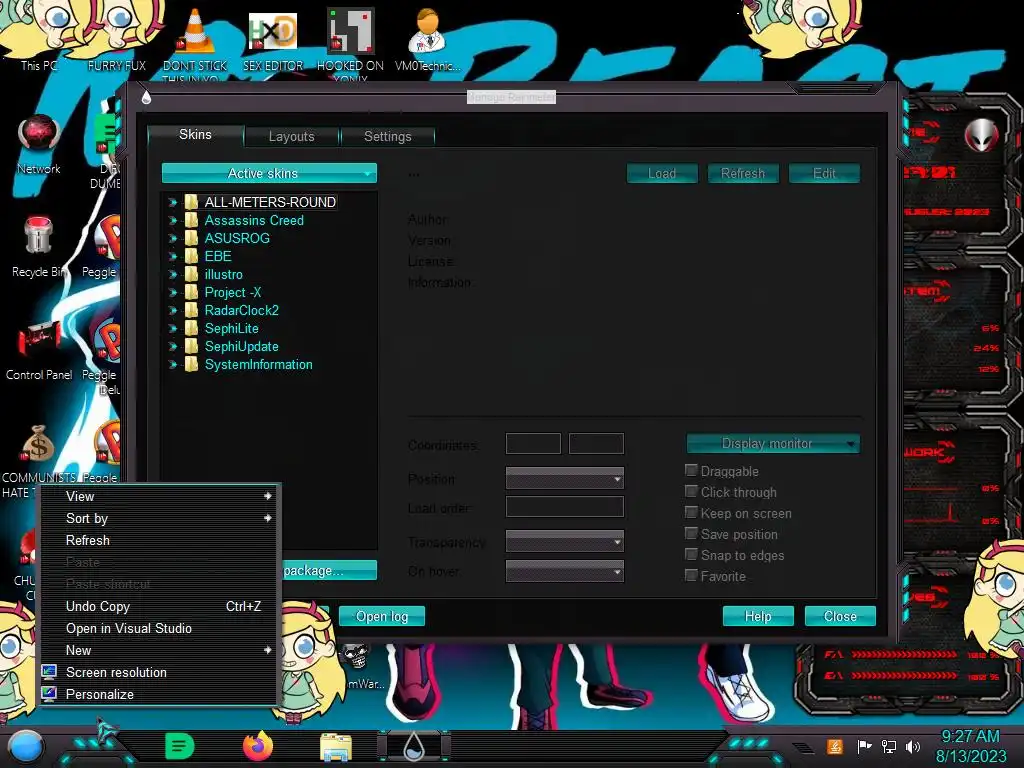Viewport: 1024px width, 768px height.
Task: Toggle the Favorite checkbox
Action: click(x=691, y=575)
